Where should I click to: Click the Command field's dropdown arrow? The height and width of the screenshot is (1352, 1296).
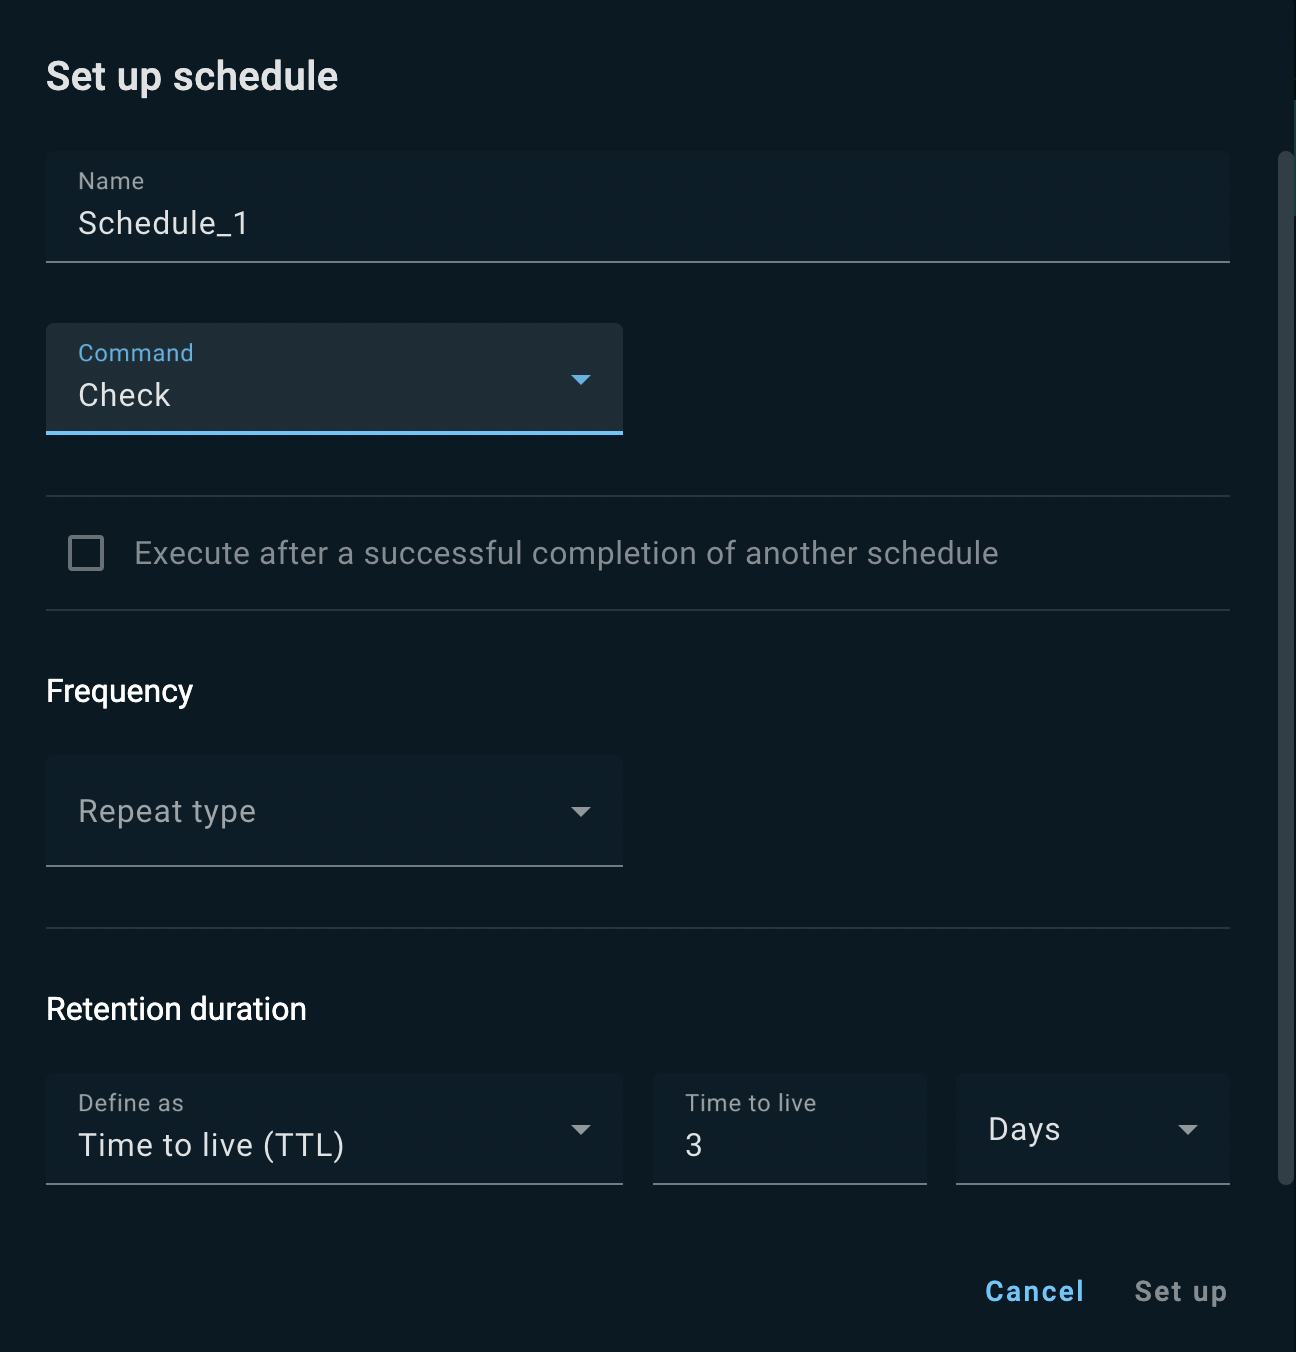click(x=580, y=380)
